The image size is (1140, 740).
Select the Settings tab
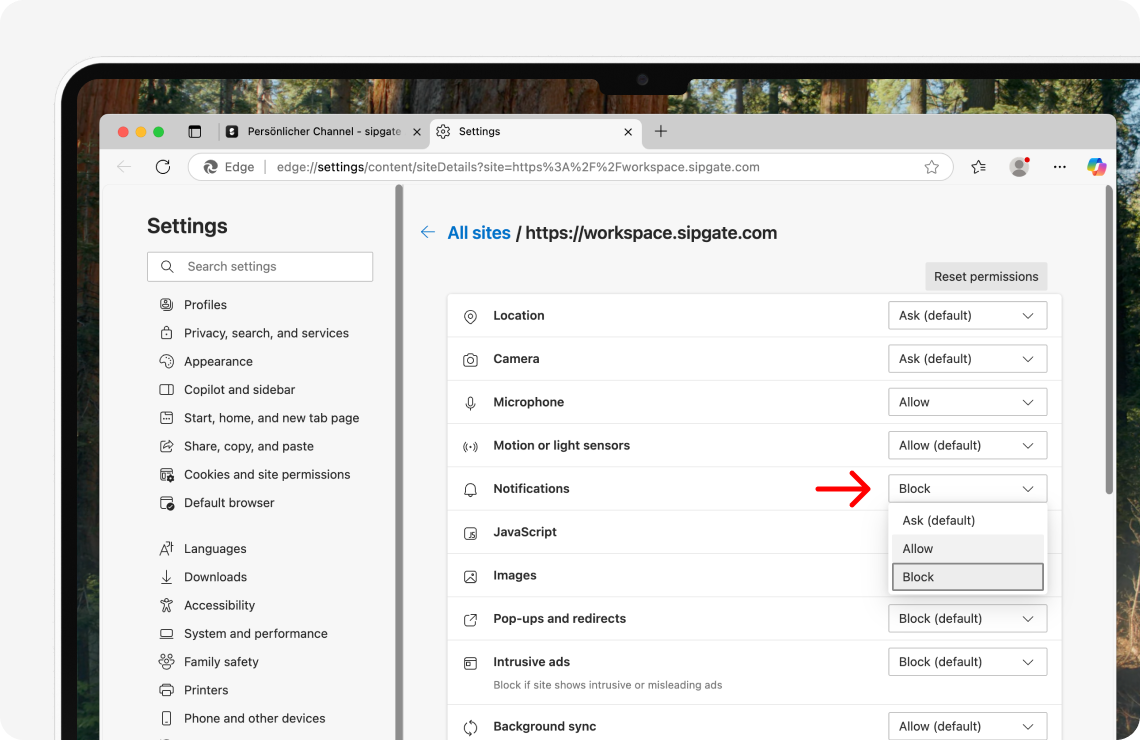(x=535, y=132)
